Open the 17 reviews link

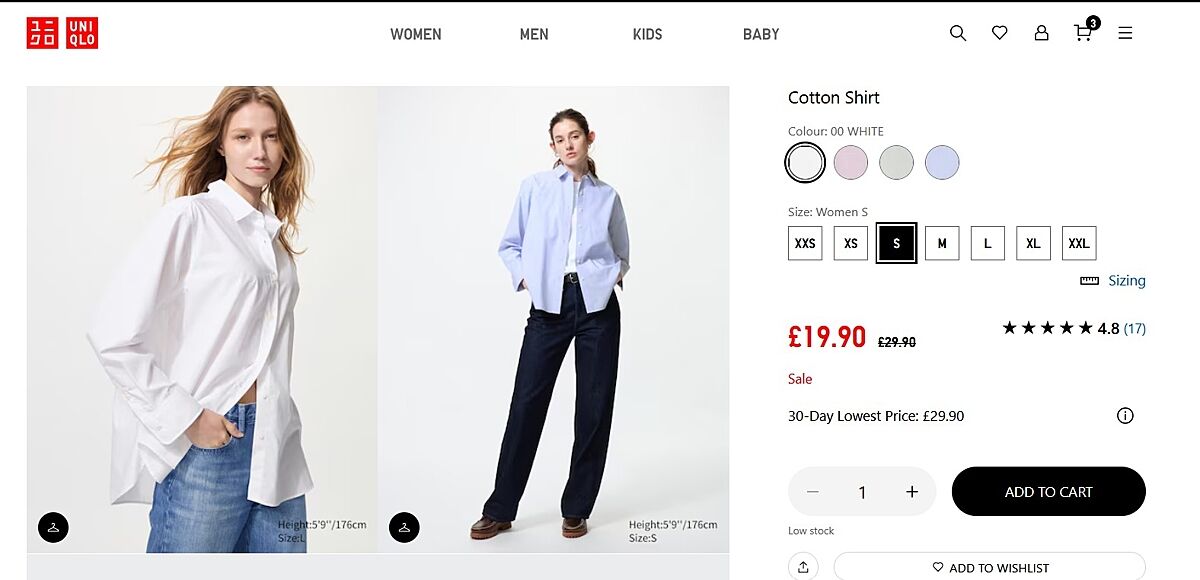[1134, 328]
